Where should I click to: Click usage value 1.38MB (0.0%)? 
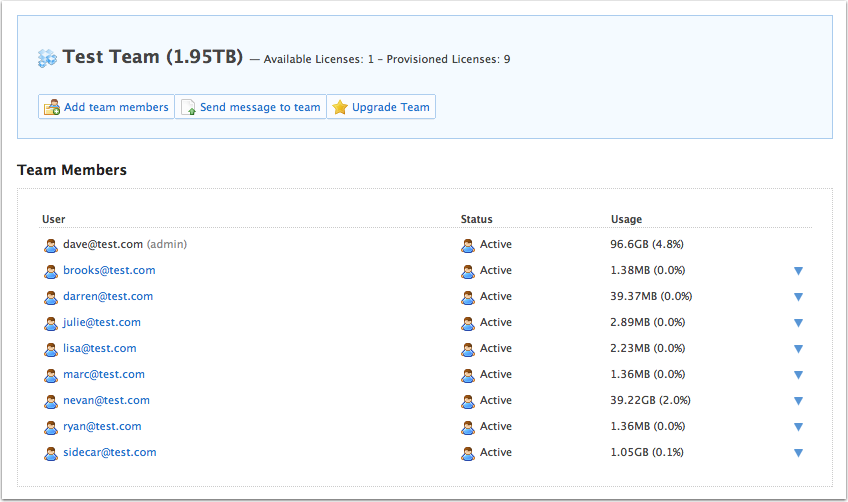pos(648,270)
